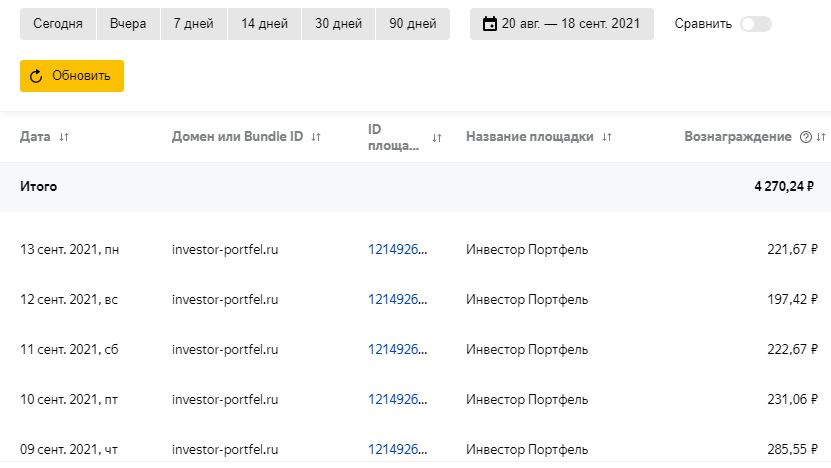This screenshot has width=831, height=468.
Task: Click date cell 13 сент. 2021, пн
Action: (x=69, y=249)
